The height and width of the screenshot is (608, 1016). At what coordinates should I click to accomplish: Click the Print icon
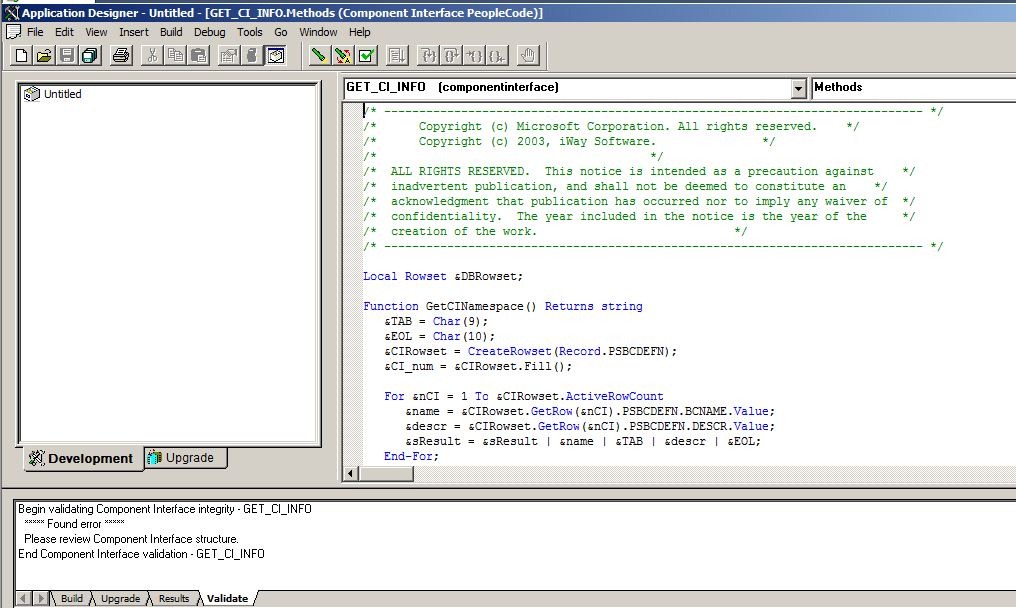click(121, 56)
